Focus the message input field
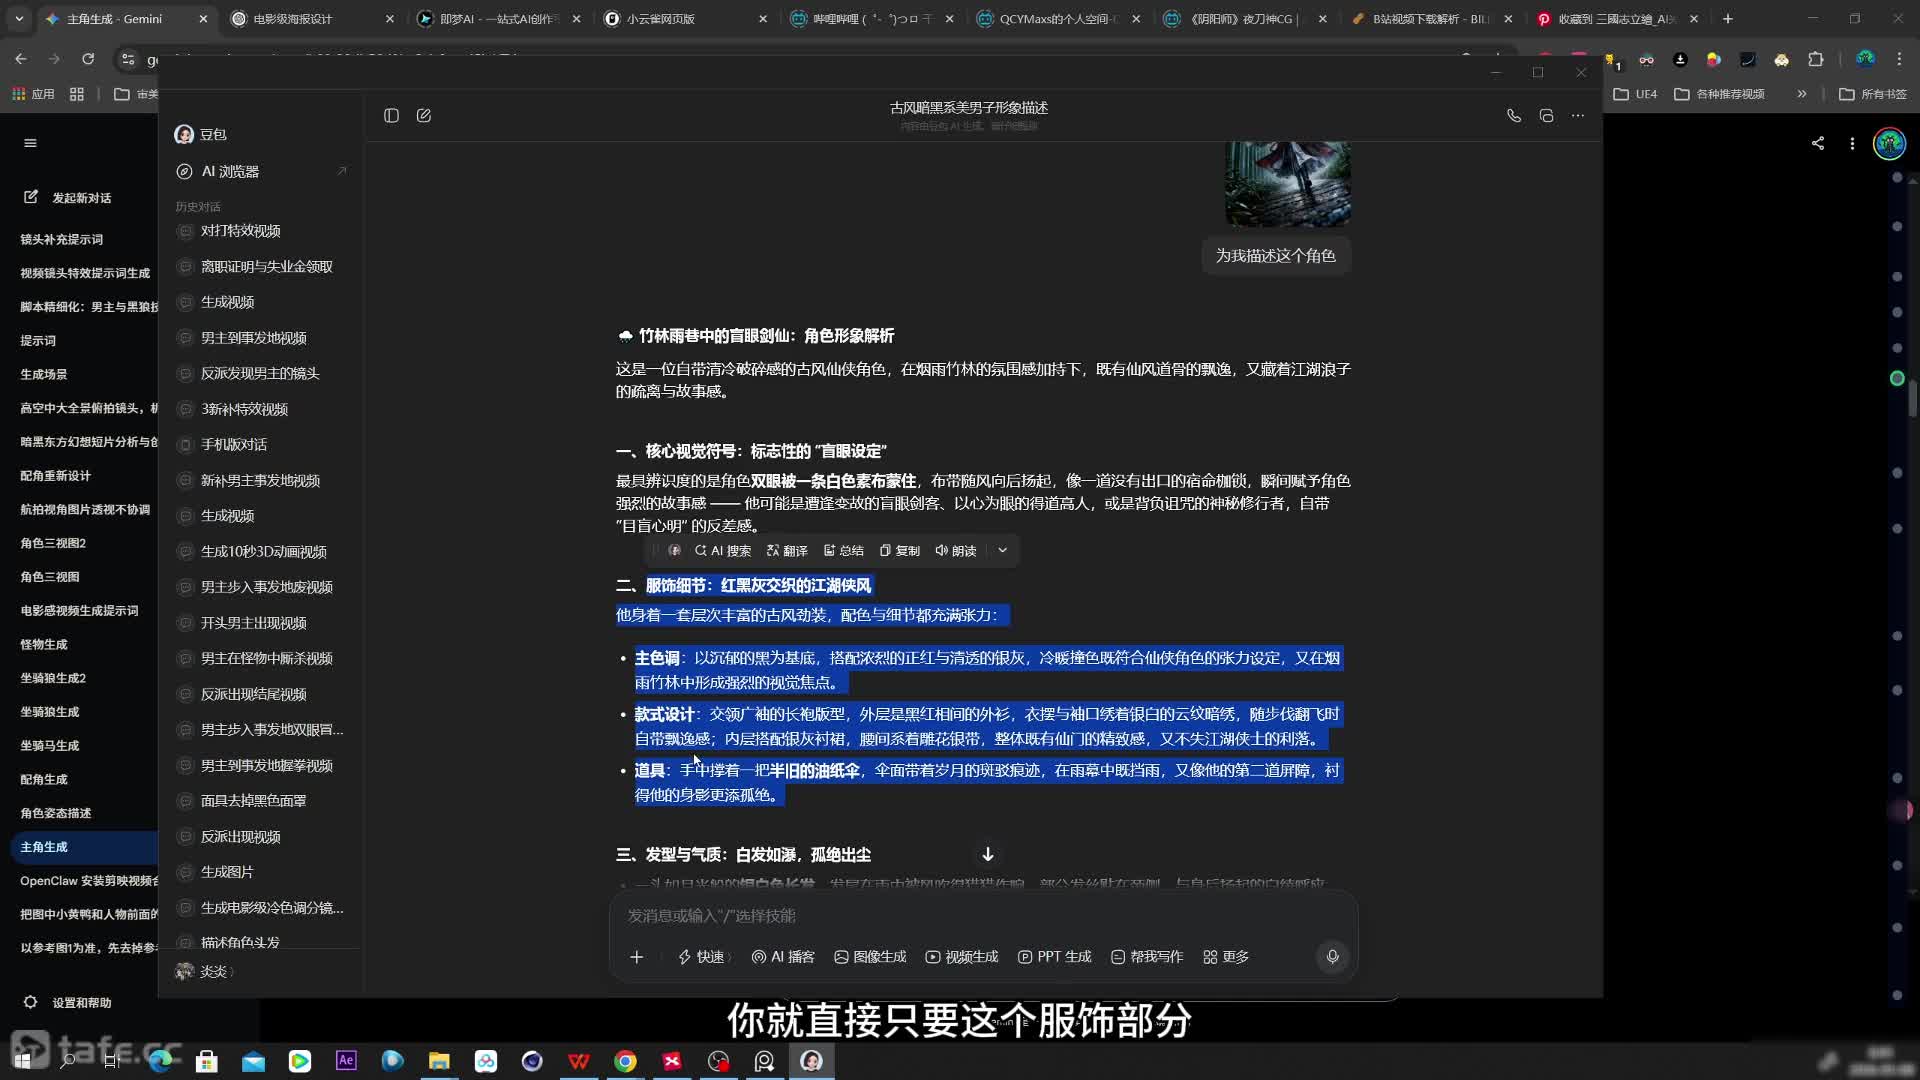1920x1080 pixels. point(983,916)
